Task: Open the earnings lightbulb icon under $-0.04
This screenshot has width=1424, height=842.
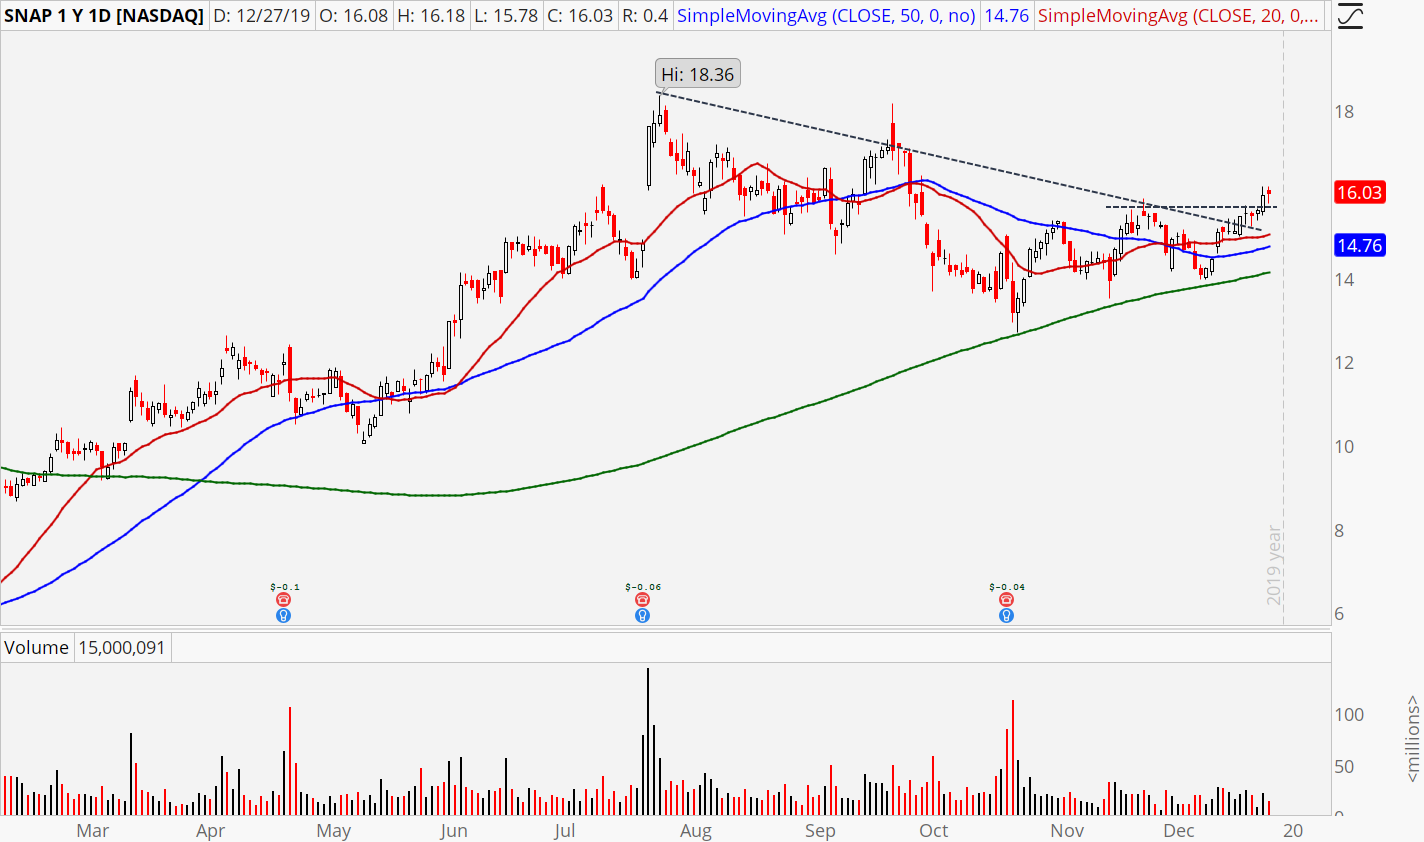Action: (1006, 615)
